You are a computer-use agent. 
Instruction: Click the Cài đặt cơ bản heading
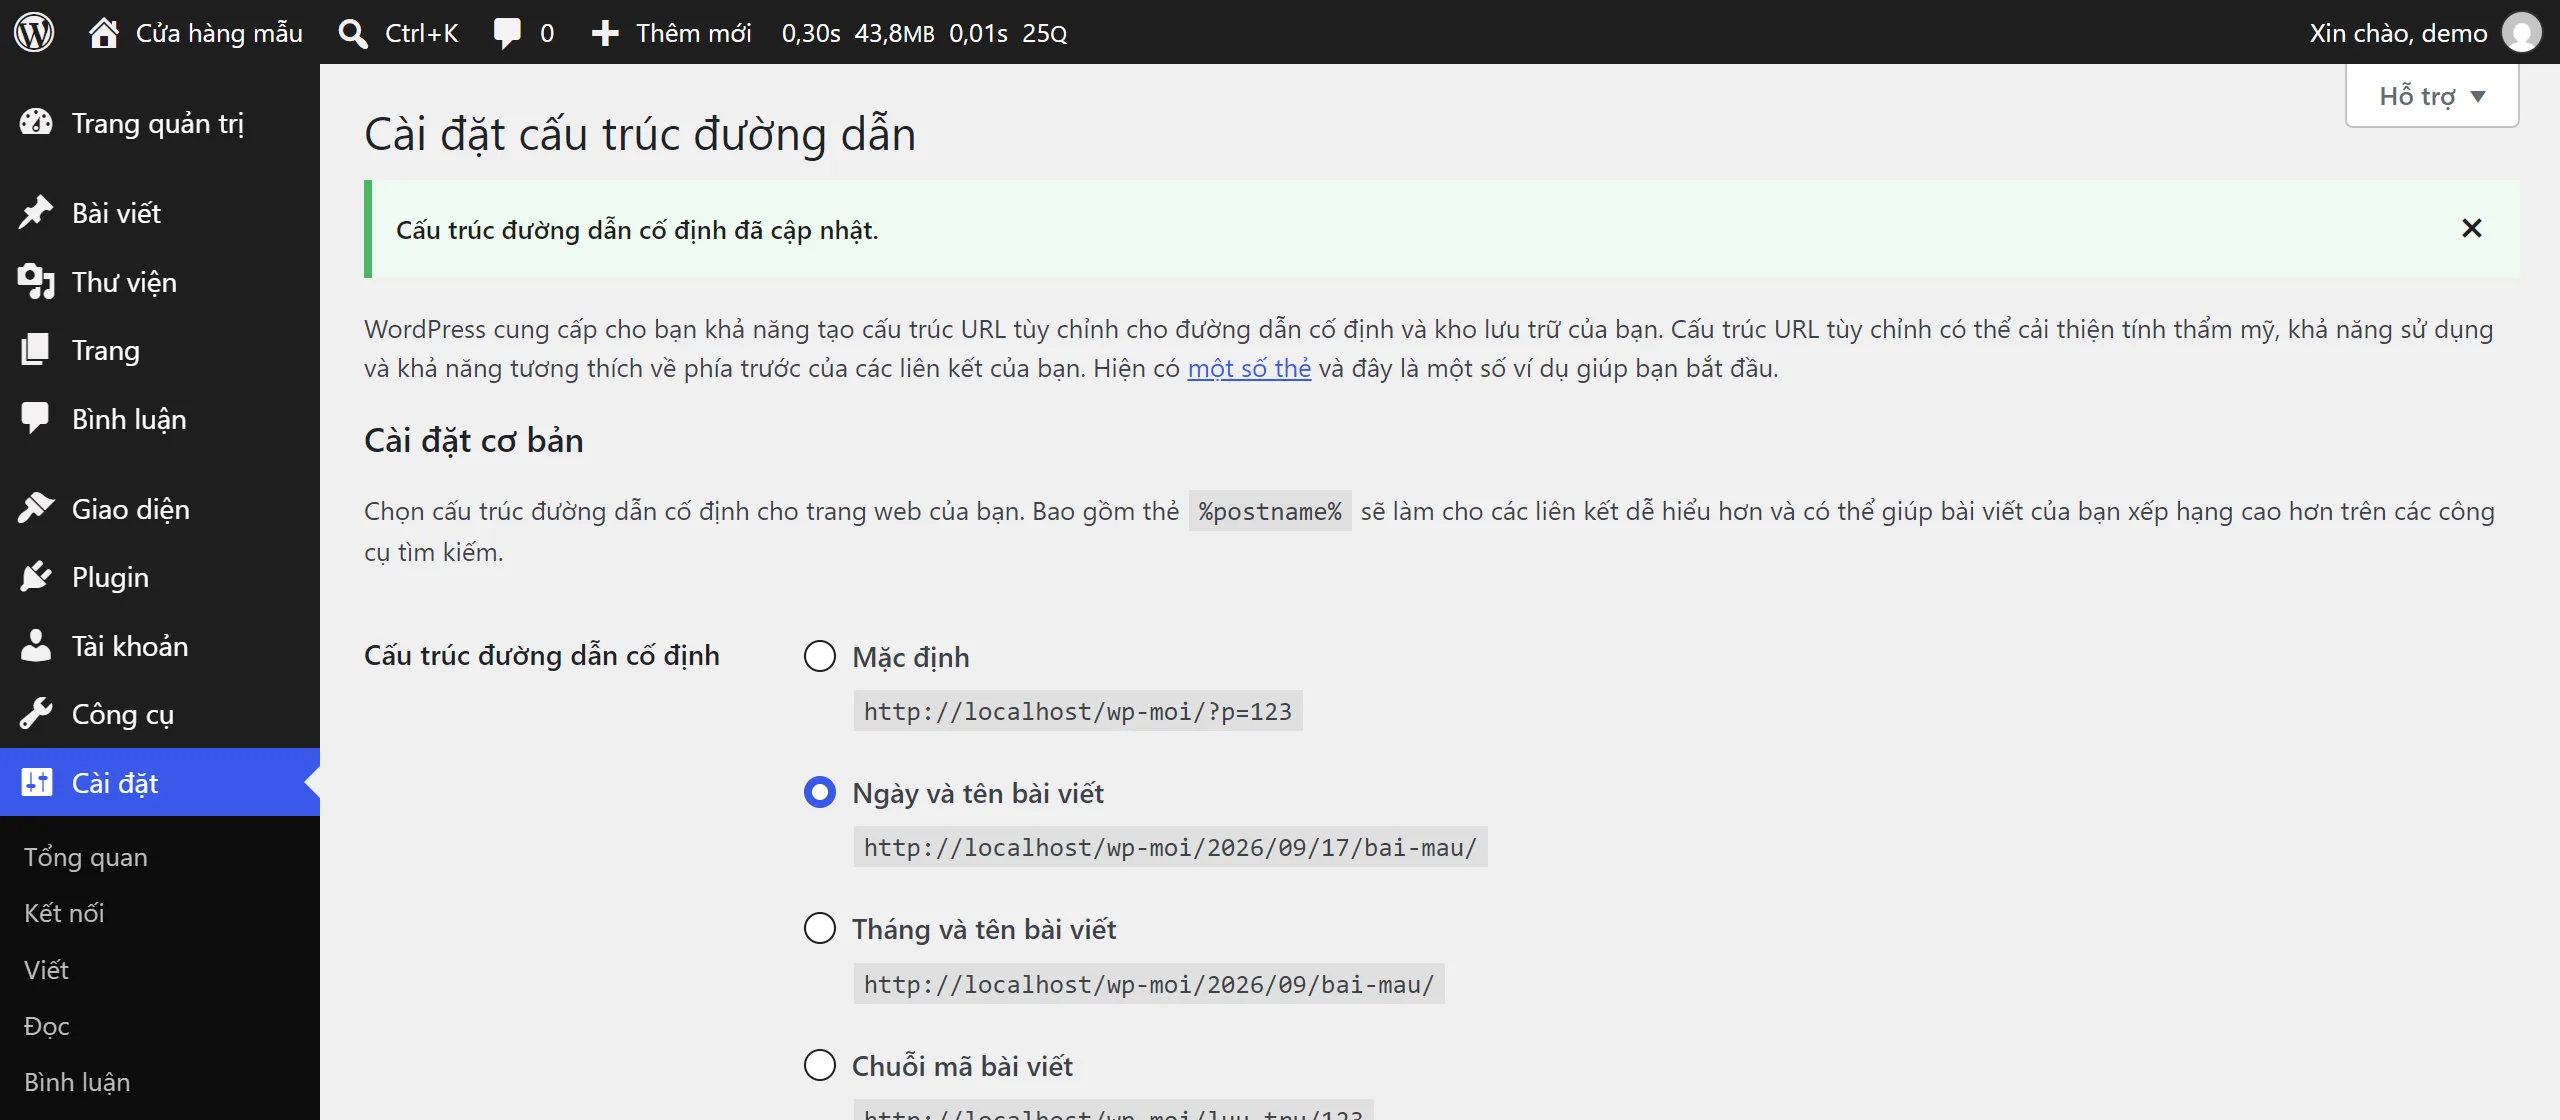point(474,440)
